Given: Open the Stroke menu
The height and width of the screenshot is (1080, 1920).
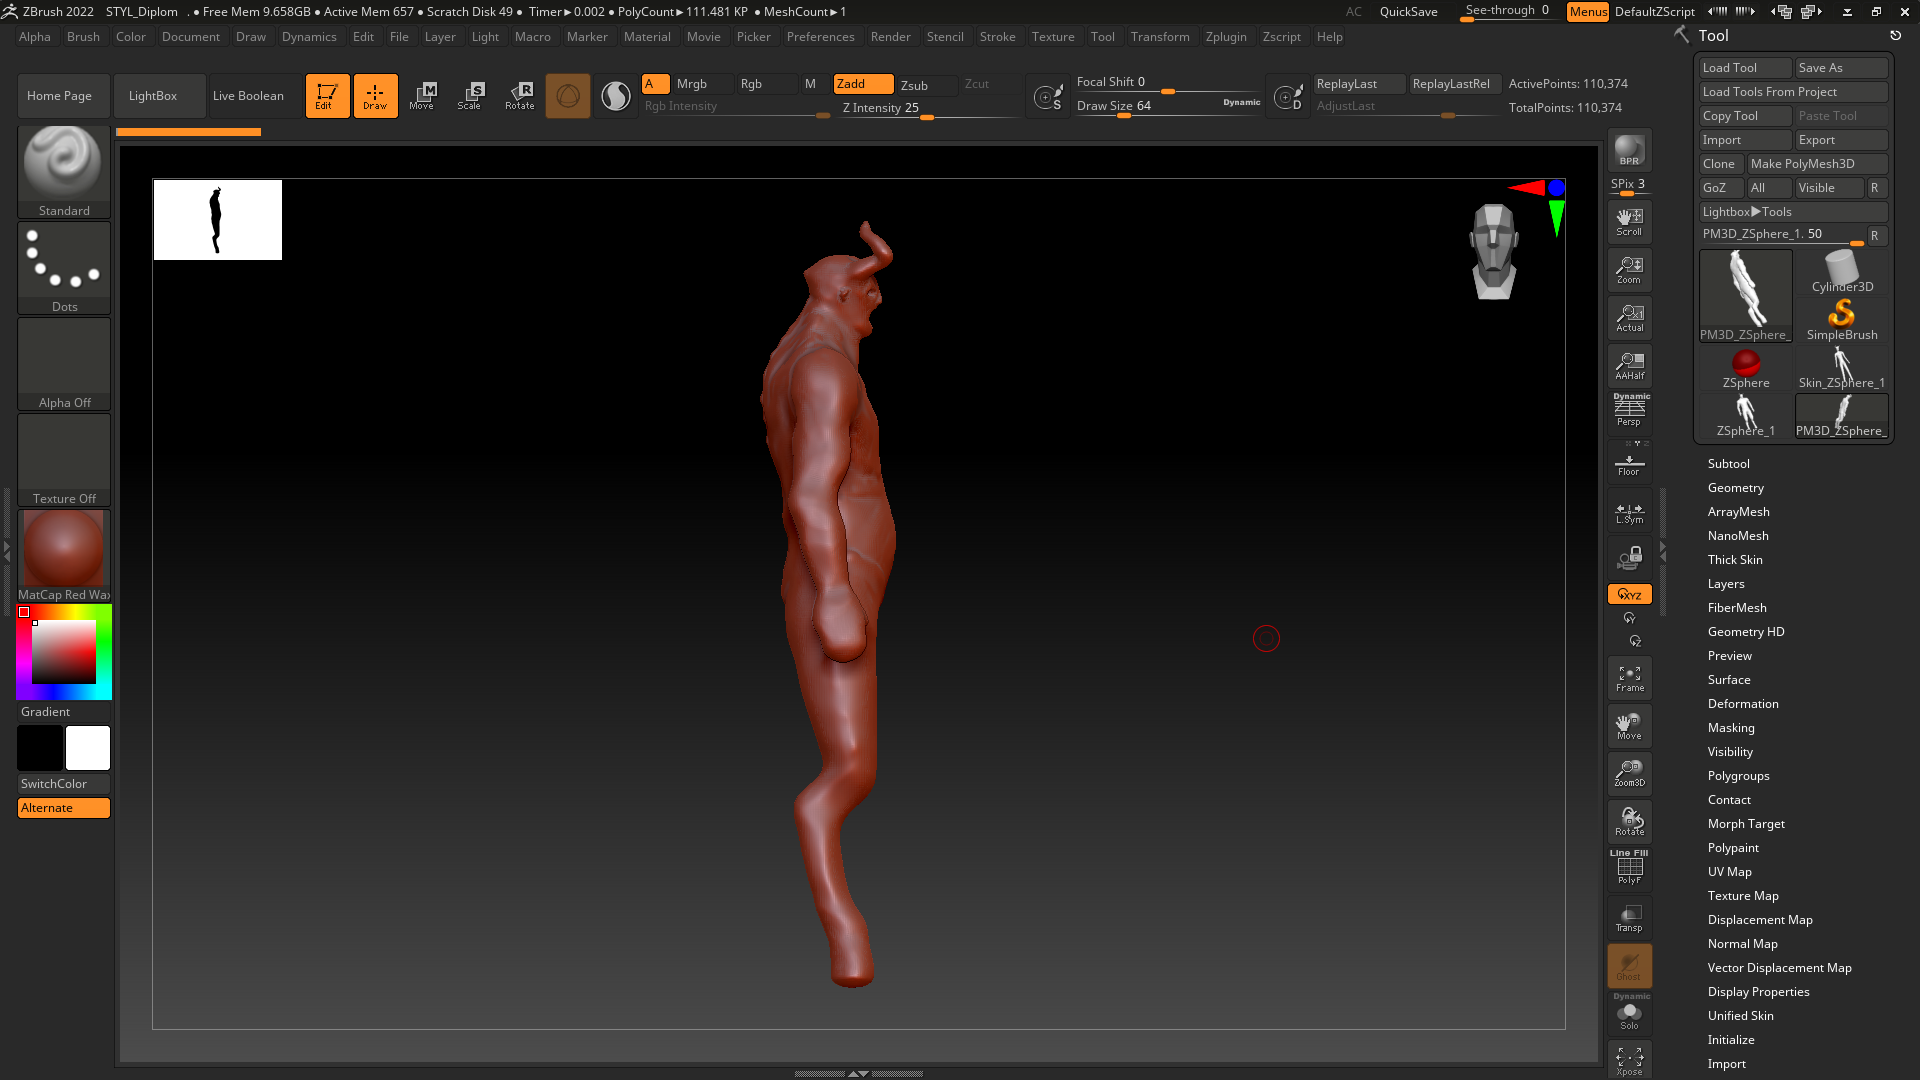Looking at the screenshot, I should click(996, 37).
